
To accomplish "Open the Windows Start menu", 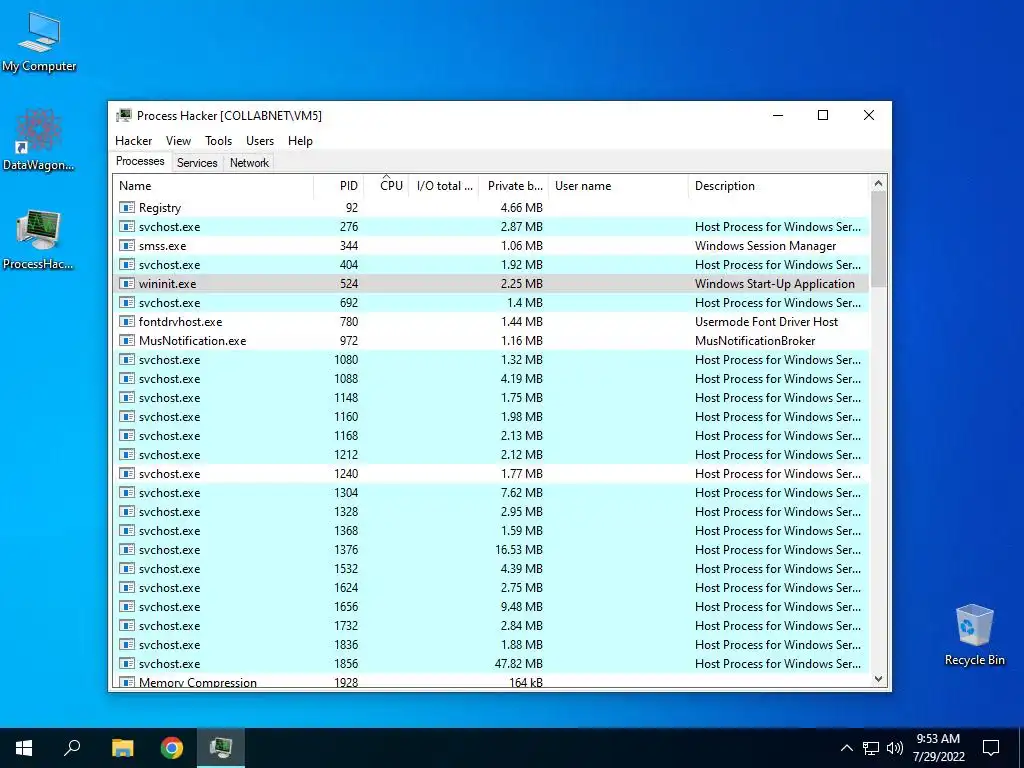I will point(24,748).
